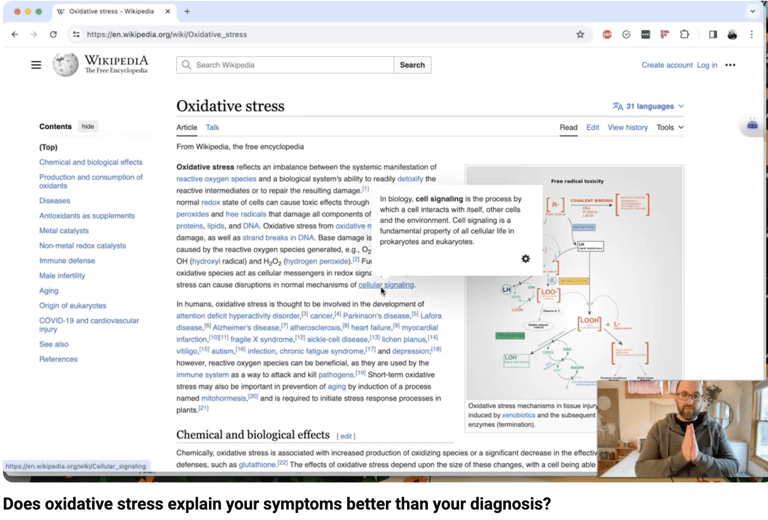The width and height of the screenshot is (768, 520).
Task: Go to Antioxidants as supplements section
Action: point(87,215)
